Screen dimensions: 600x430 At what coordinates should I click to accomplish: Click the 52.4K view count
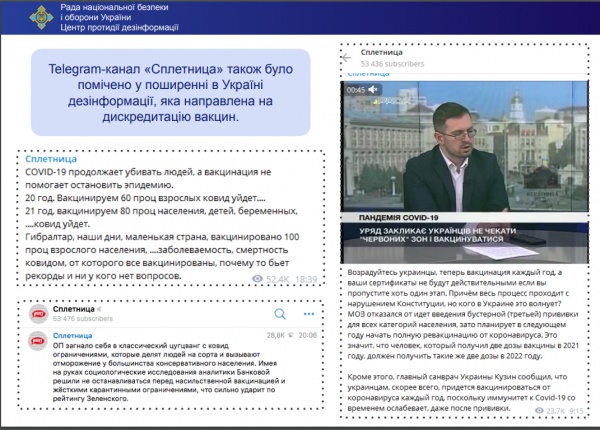click(x=278, y=279)
